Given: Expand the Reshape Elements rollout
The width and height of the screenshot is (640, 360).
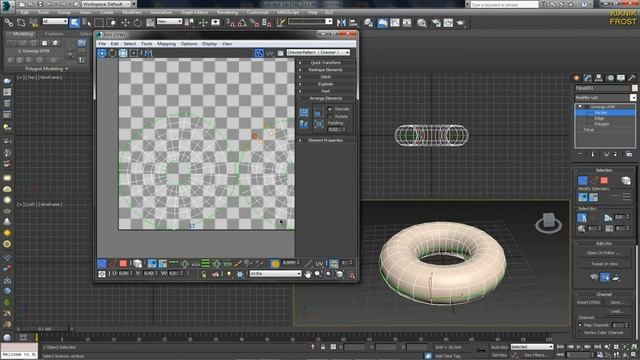Looking at the screenshot, I should pos(325,70).
